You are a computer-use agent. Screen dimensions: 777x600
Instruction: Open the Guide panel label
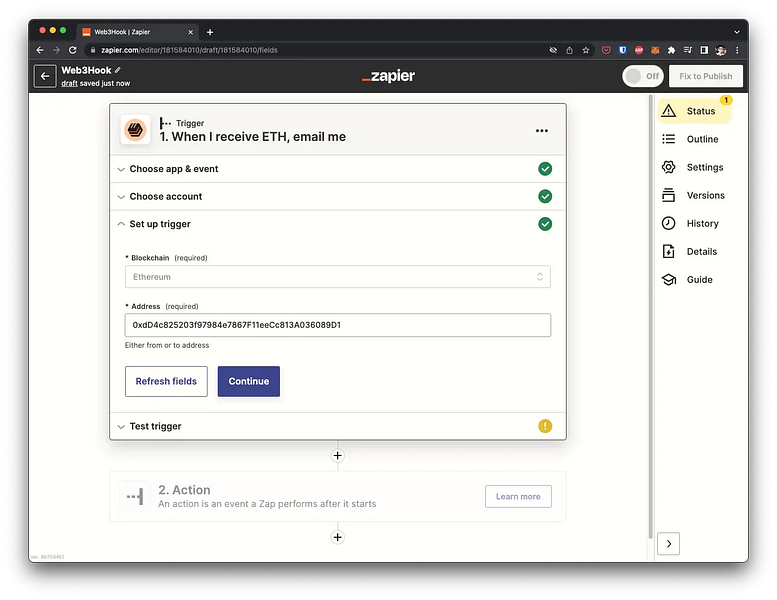[699, 279]
